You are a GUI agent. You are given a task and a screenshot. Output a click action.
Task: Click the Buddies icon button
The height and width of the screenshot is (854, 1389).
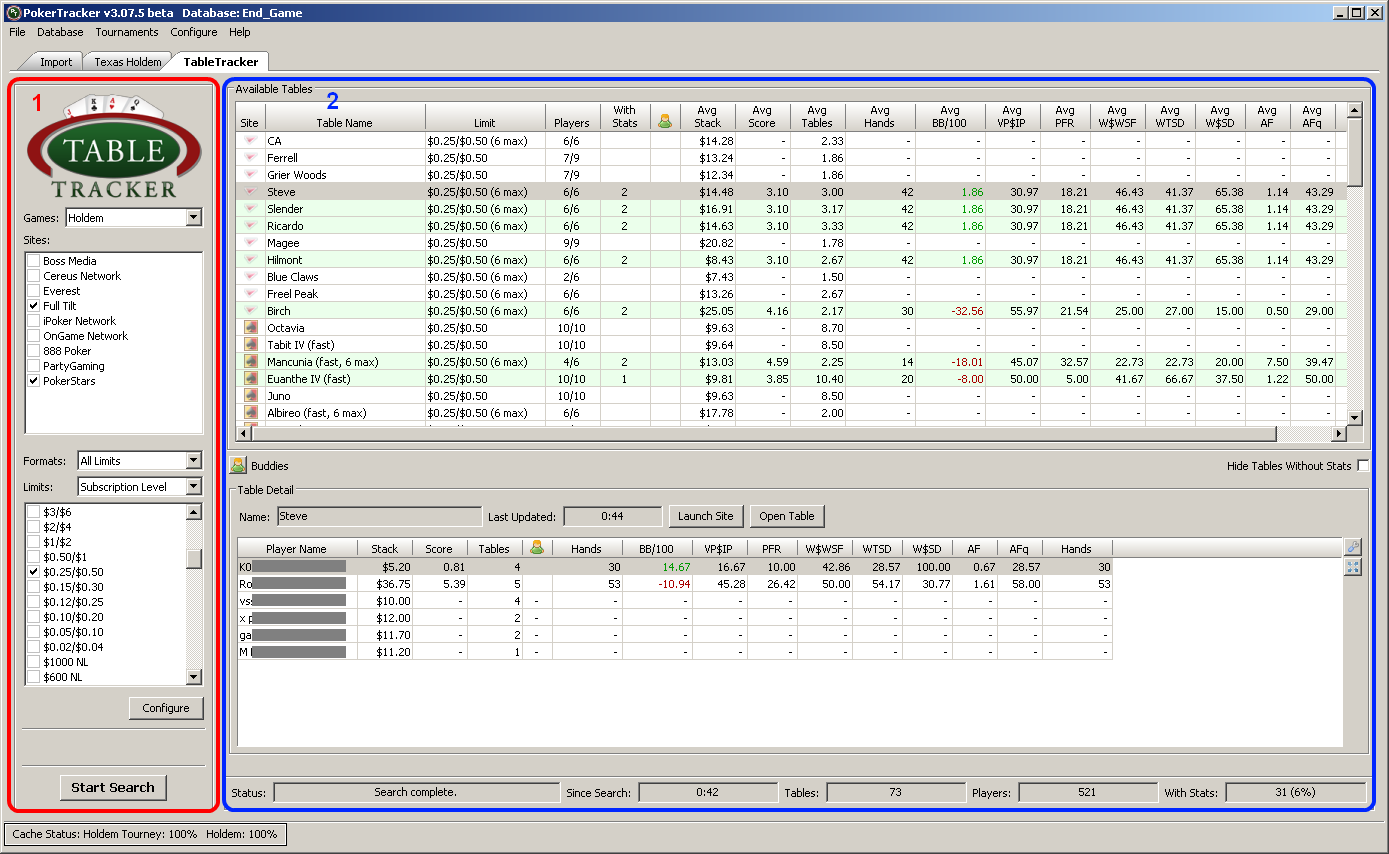[x=238, y=465]
